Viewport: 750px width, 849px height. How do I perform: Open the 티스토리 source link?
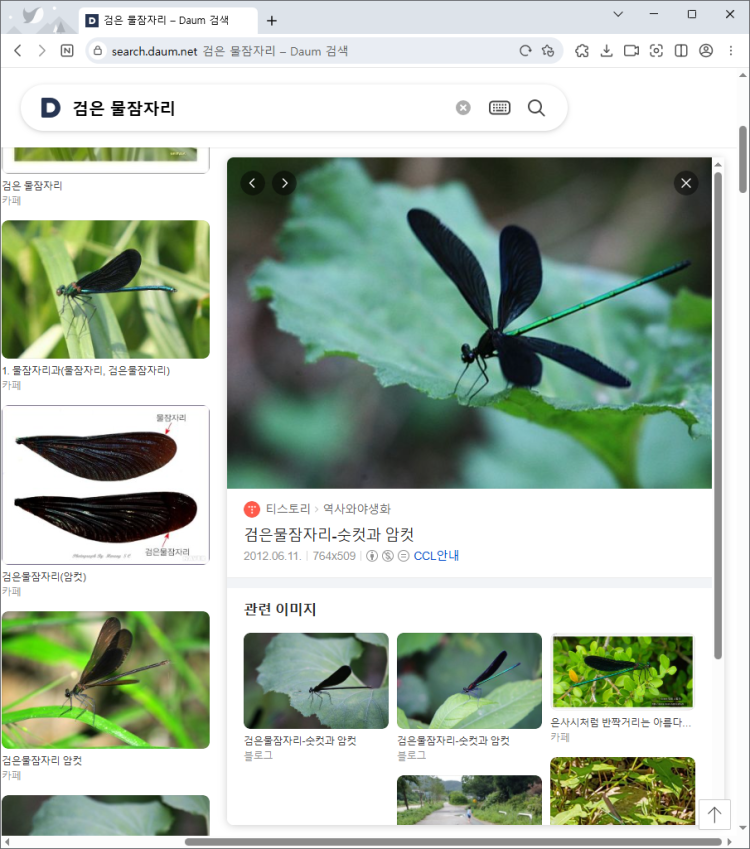[x=288, y=509]
